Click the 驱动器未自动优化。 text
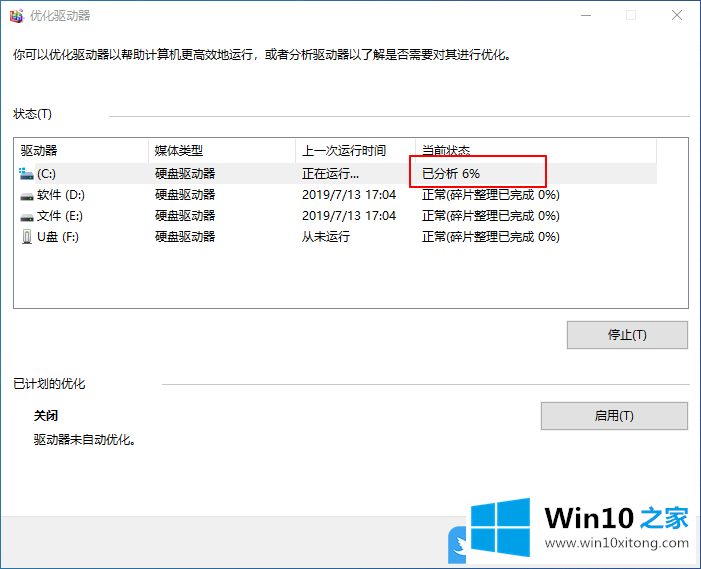This screenshot has width=701, height=569. point(84,440)
